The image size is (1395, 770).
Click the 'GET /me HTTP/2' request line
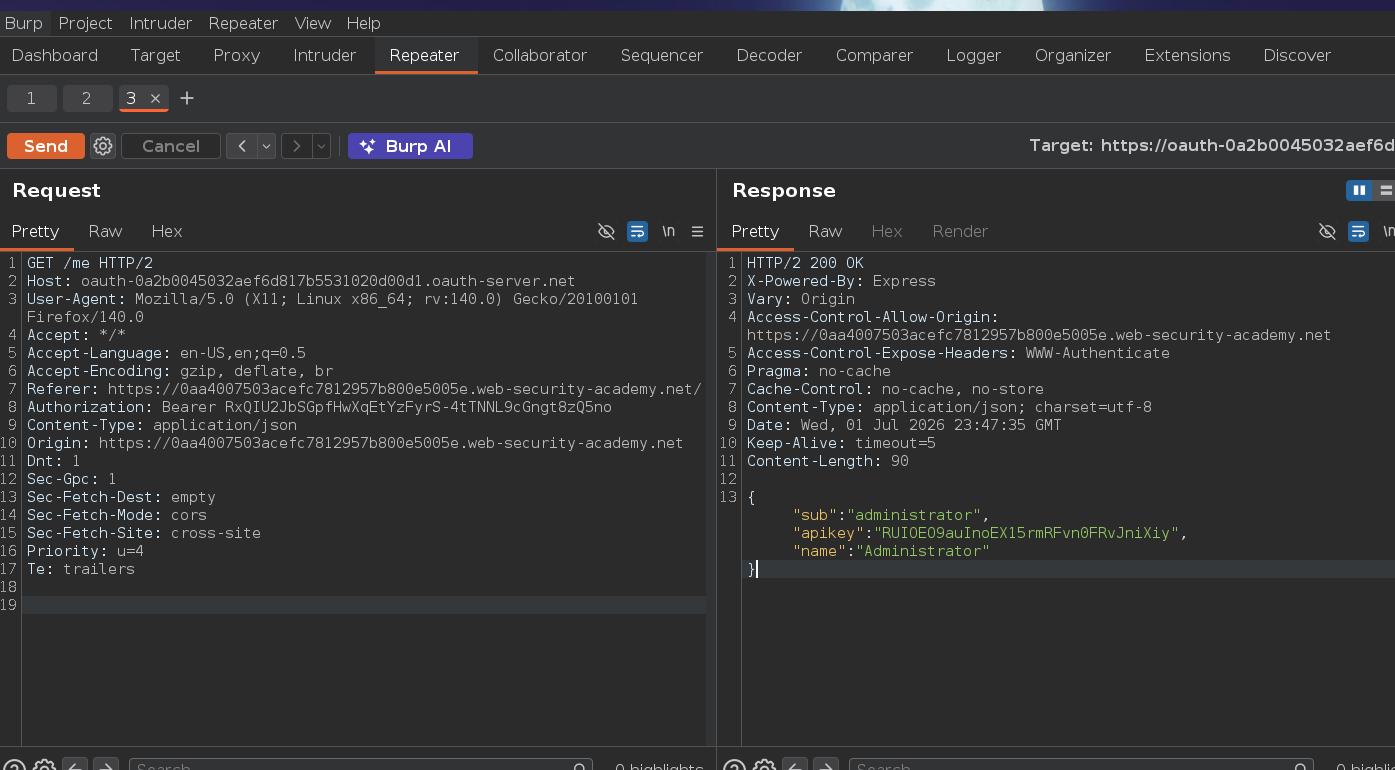[x=90, y=263]
